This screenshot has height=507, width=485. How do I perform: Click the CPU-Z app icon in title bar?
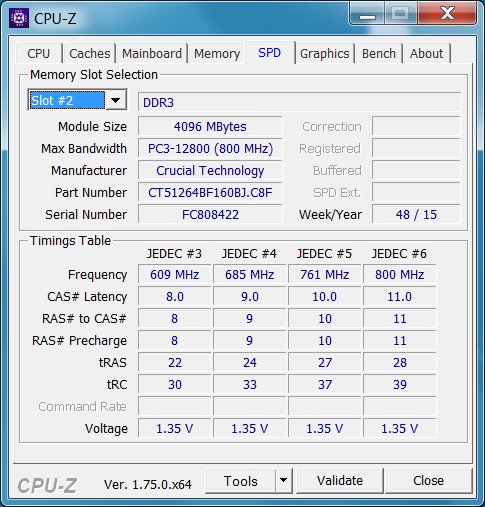tap(19, 18)
